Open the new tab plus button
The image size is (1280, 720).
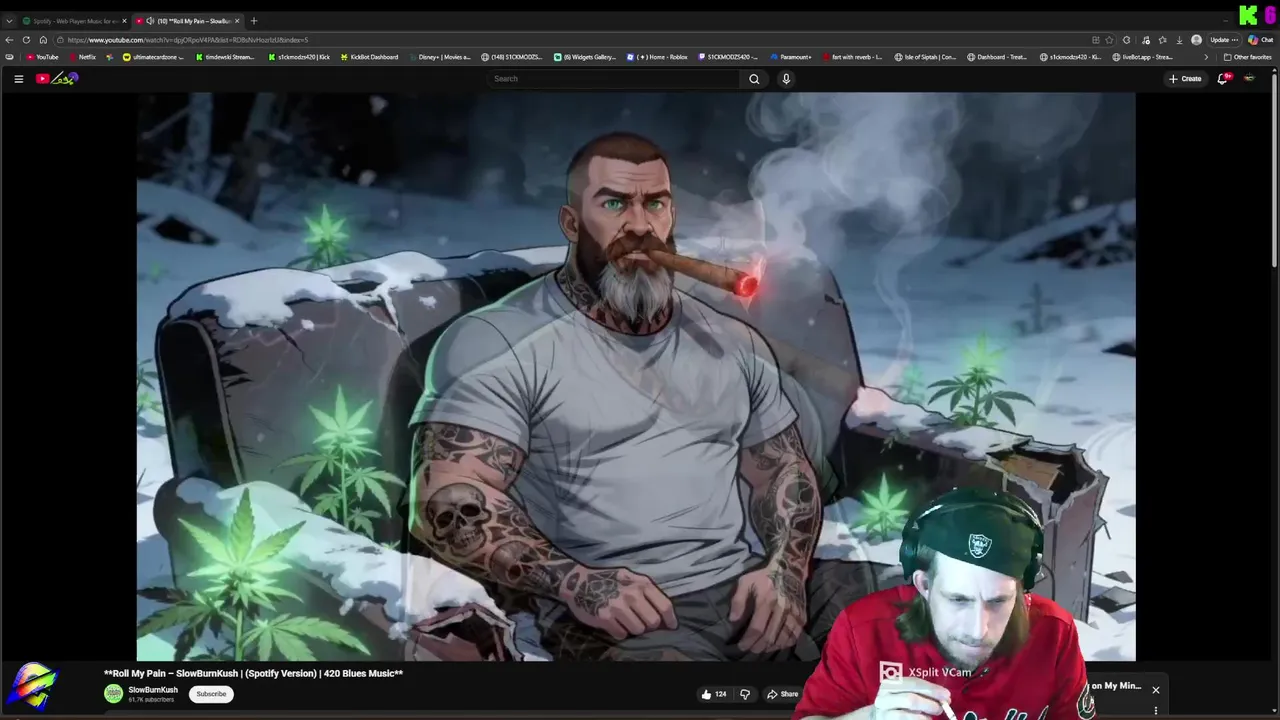(x=254, y=21)
